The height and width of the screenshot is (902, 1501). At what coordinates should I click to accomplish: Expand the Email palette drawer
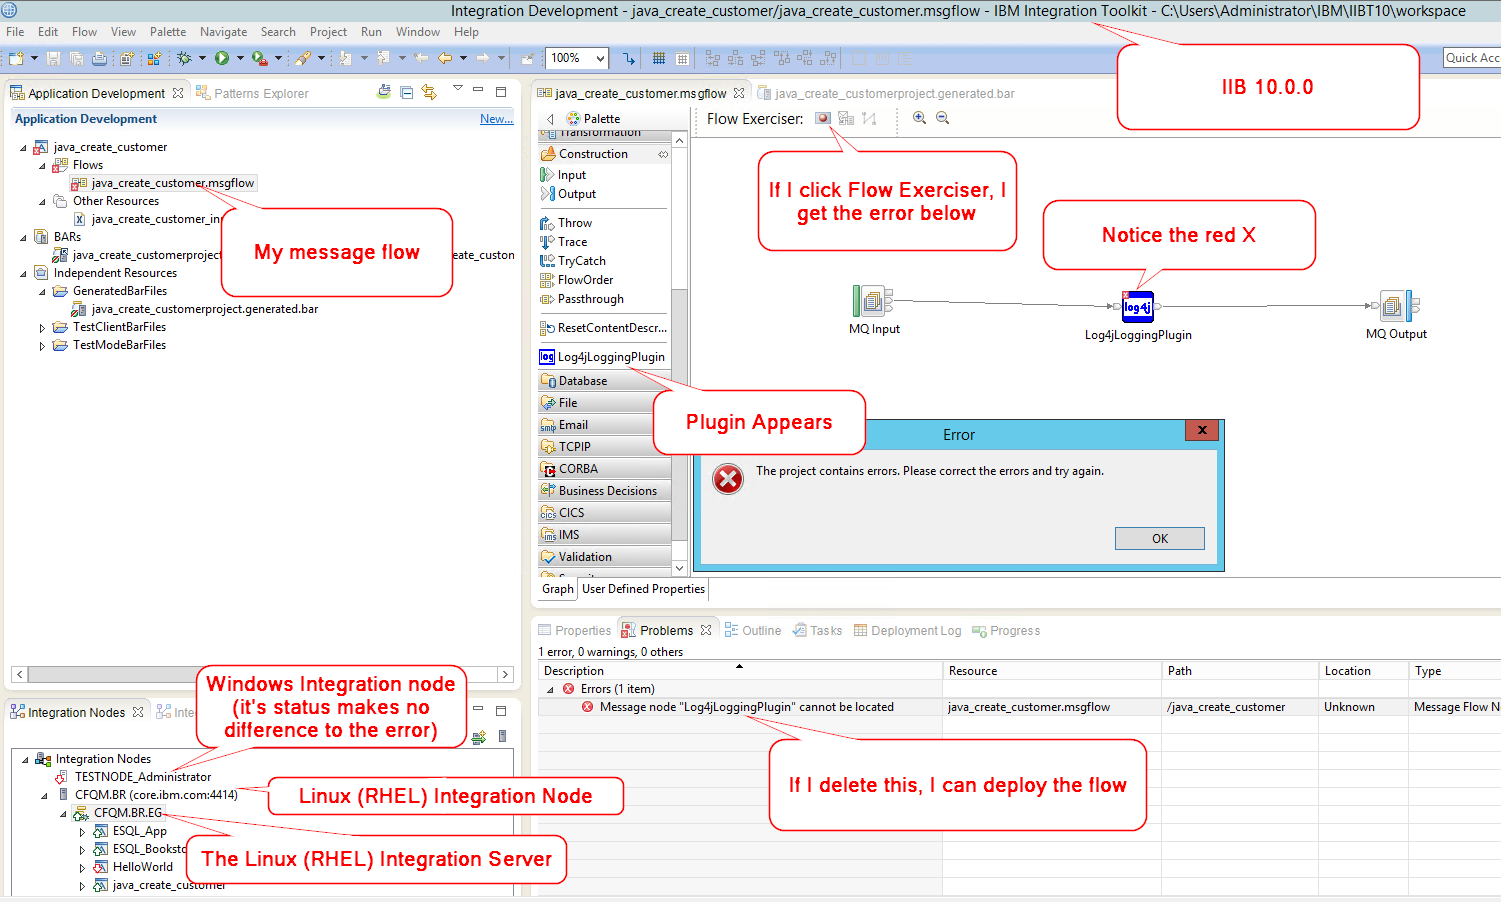point(604,425)
